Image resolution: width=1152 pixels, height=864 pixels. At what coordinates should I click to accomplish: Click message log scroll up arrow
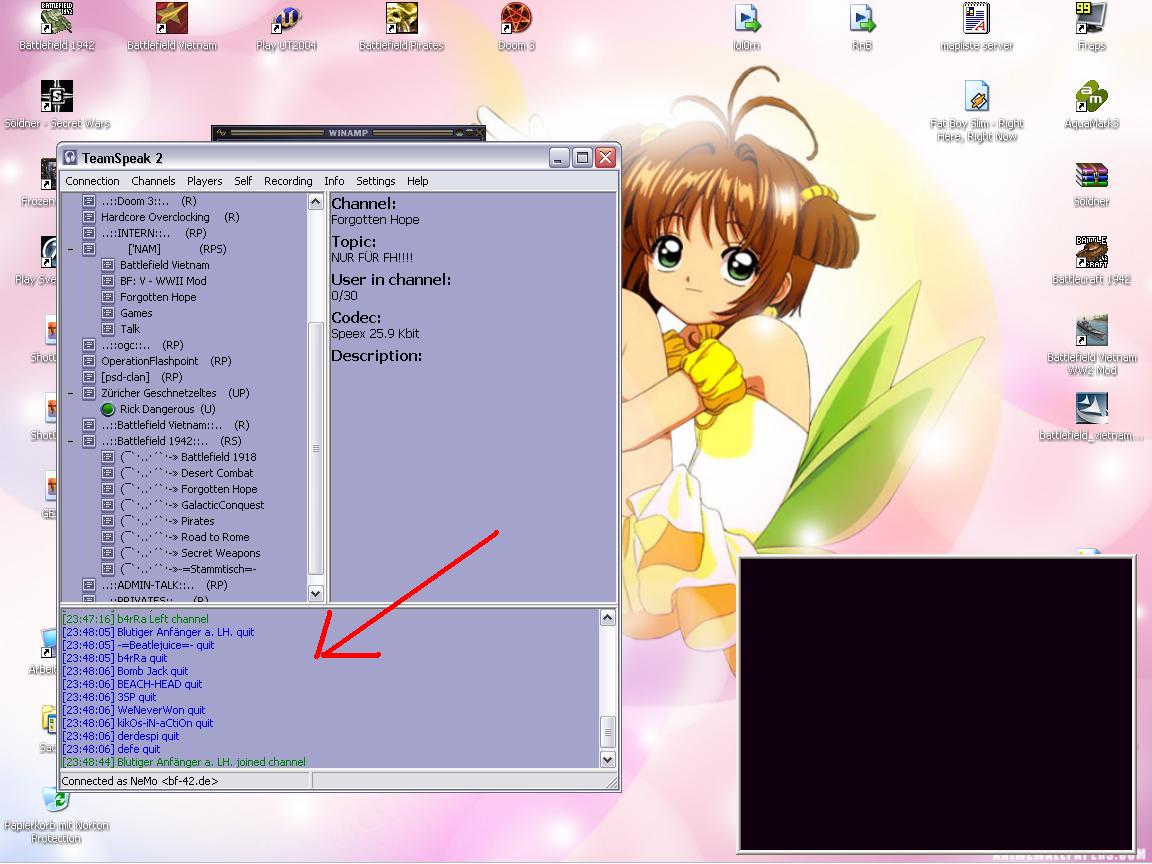(x=608, y=618)
